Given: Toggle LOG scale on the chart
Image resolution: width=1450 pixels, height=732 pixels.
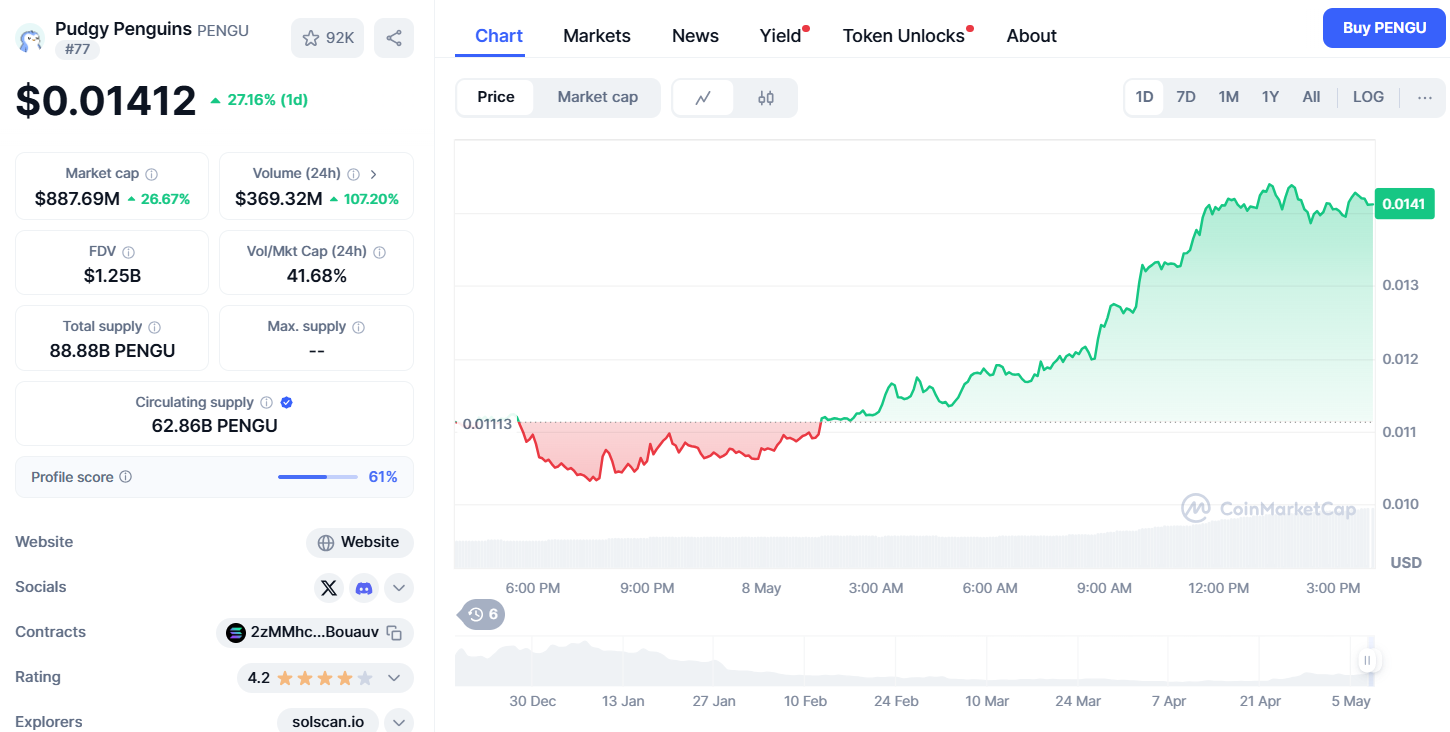Looking at the screenshot, I should [x=1368, y=97].
